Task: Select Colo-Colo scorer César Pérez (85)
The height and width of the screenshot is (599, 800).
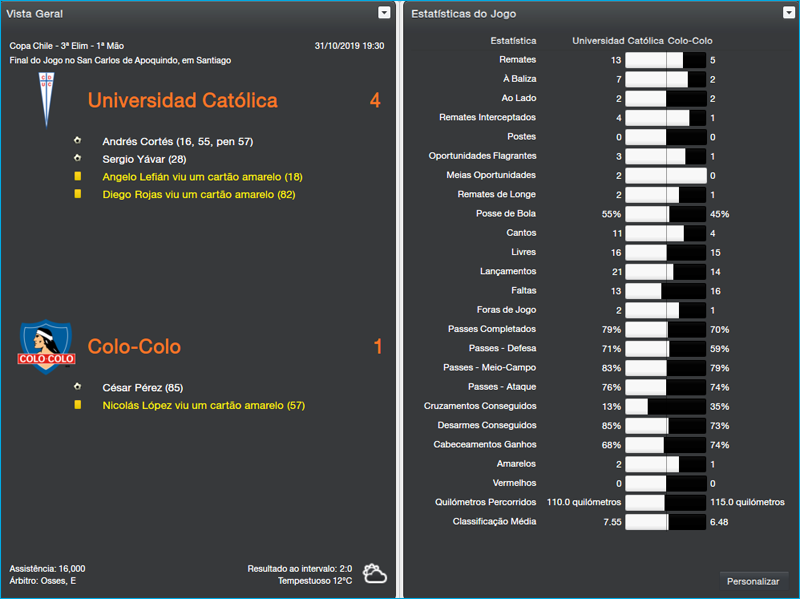Action: 142,387
